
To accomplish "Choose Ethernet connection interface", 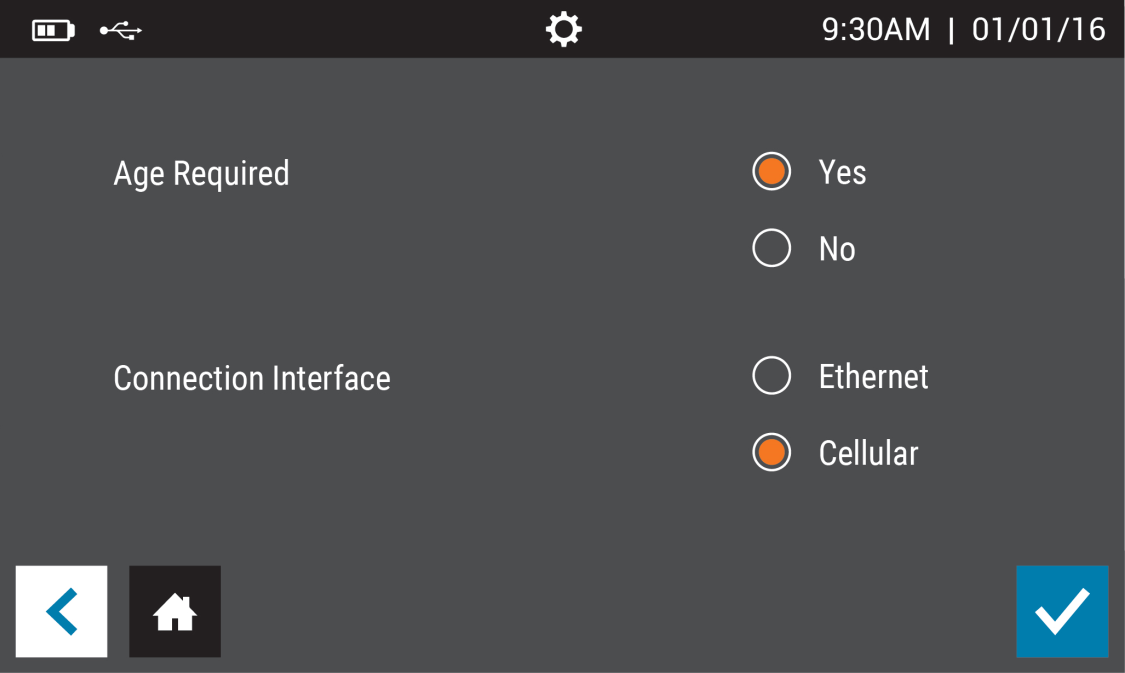I will click(771, 377).
